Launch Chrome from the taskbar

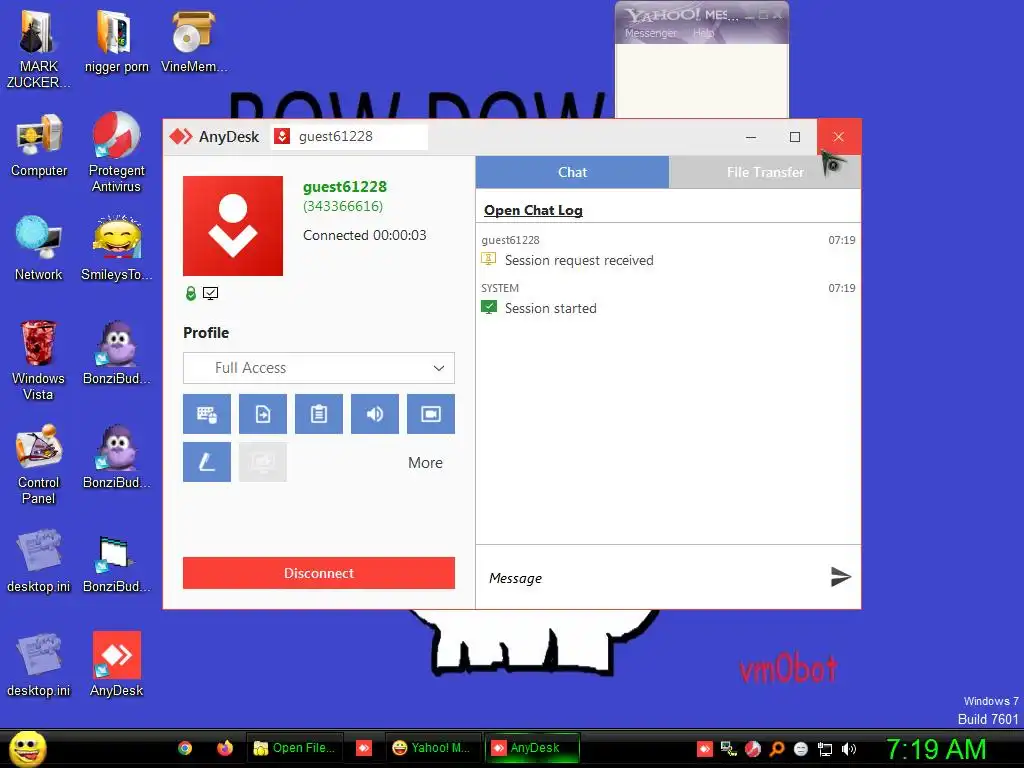(x=185, y=748)
